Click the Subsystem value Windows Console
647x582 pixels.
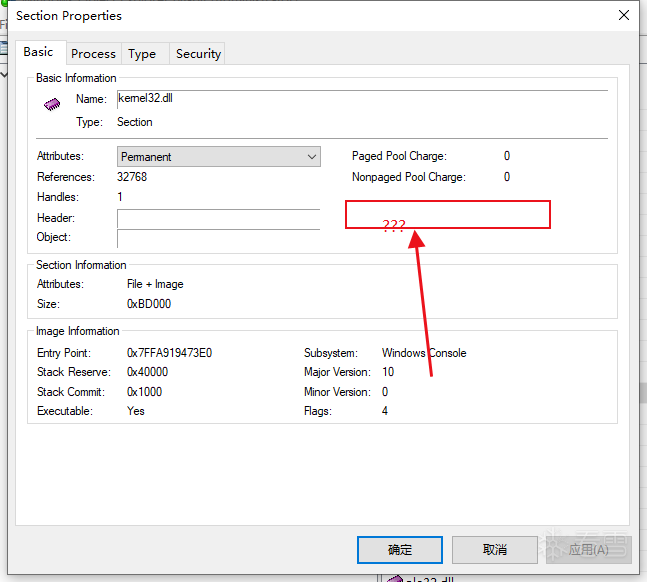pyautogui.click(x=424, y=353)
